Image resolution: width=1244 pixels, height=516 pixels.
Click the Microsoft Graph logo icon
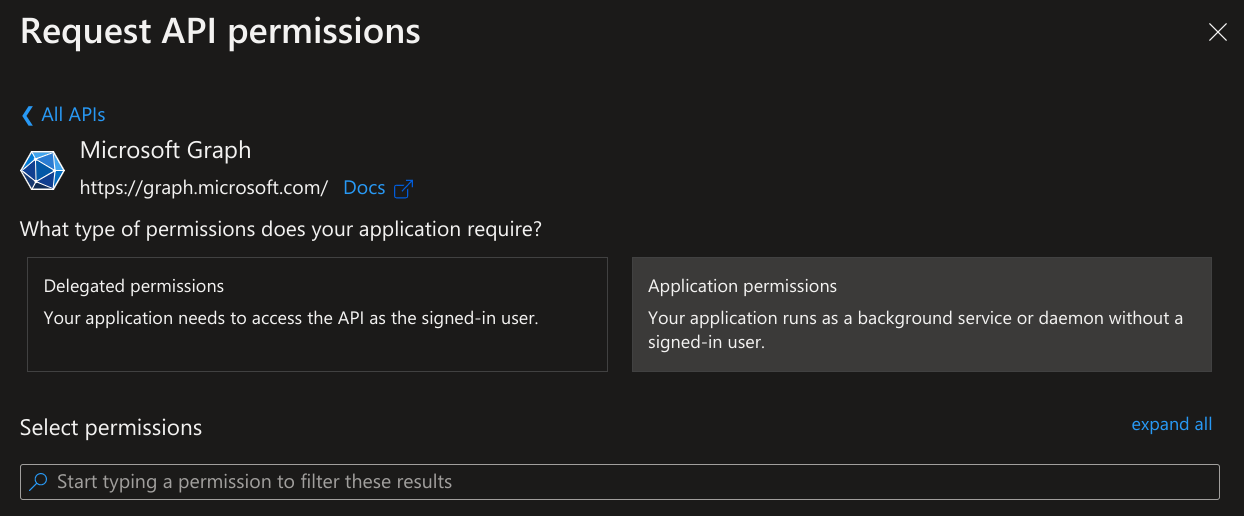click(x=42, y=170)
